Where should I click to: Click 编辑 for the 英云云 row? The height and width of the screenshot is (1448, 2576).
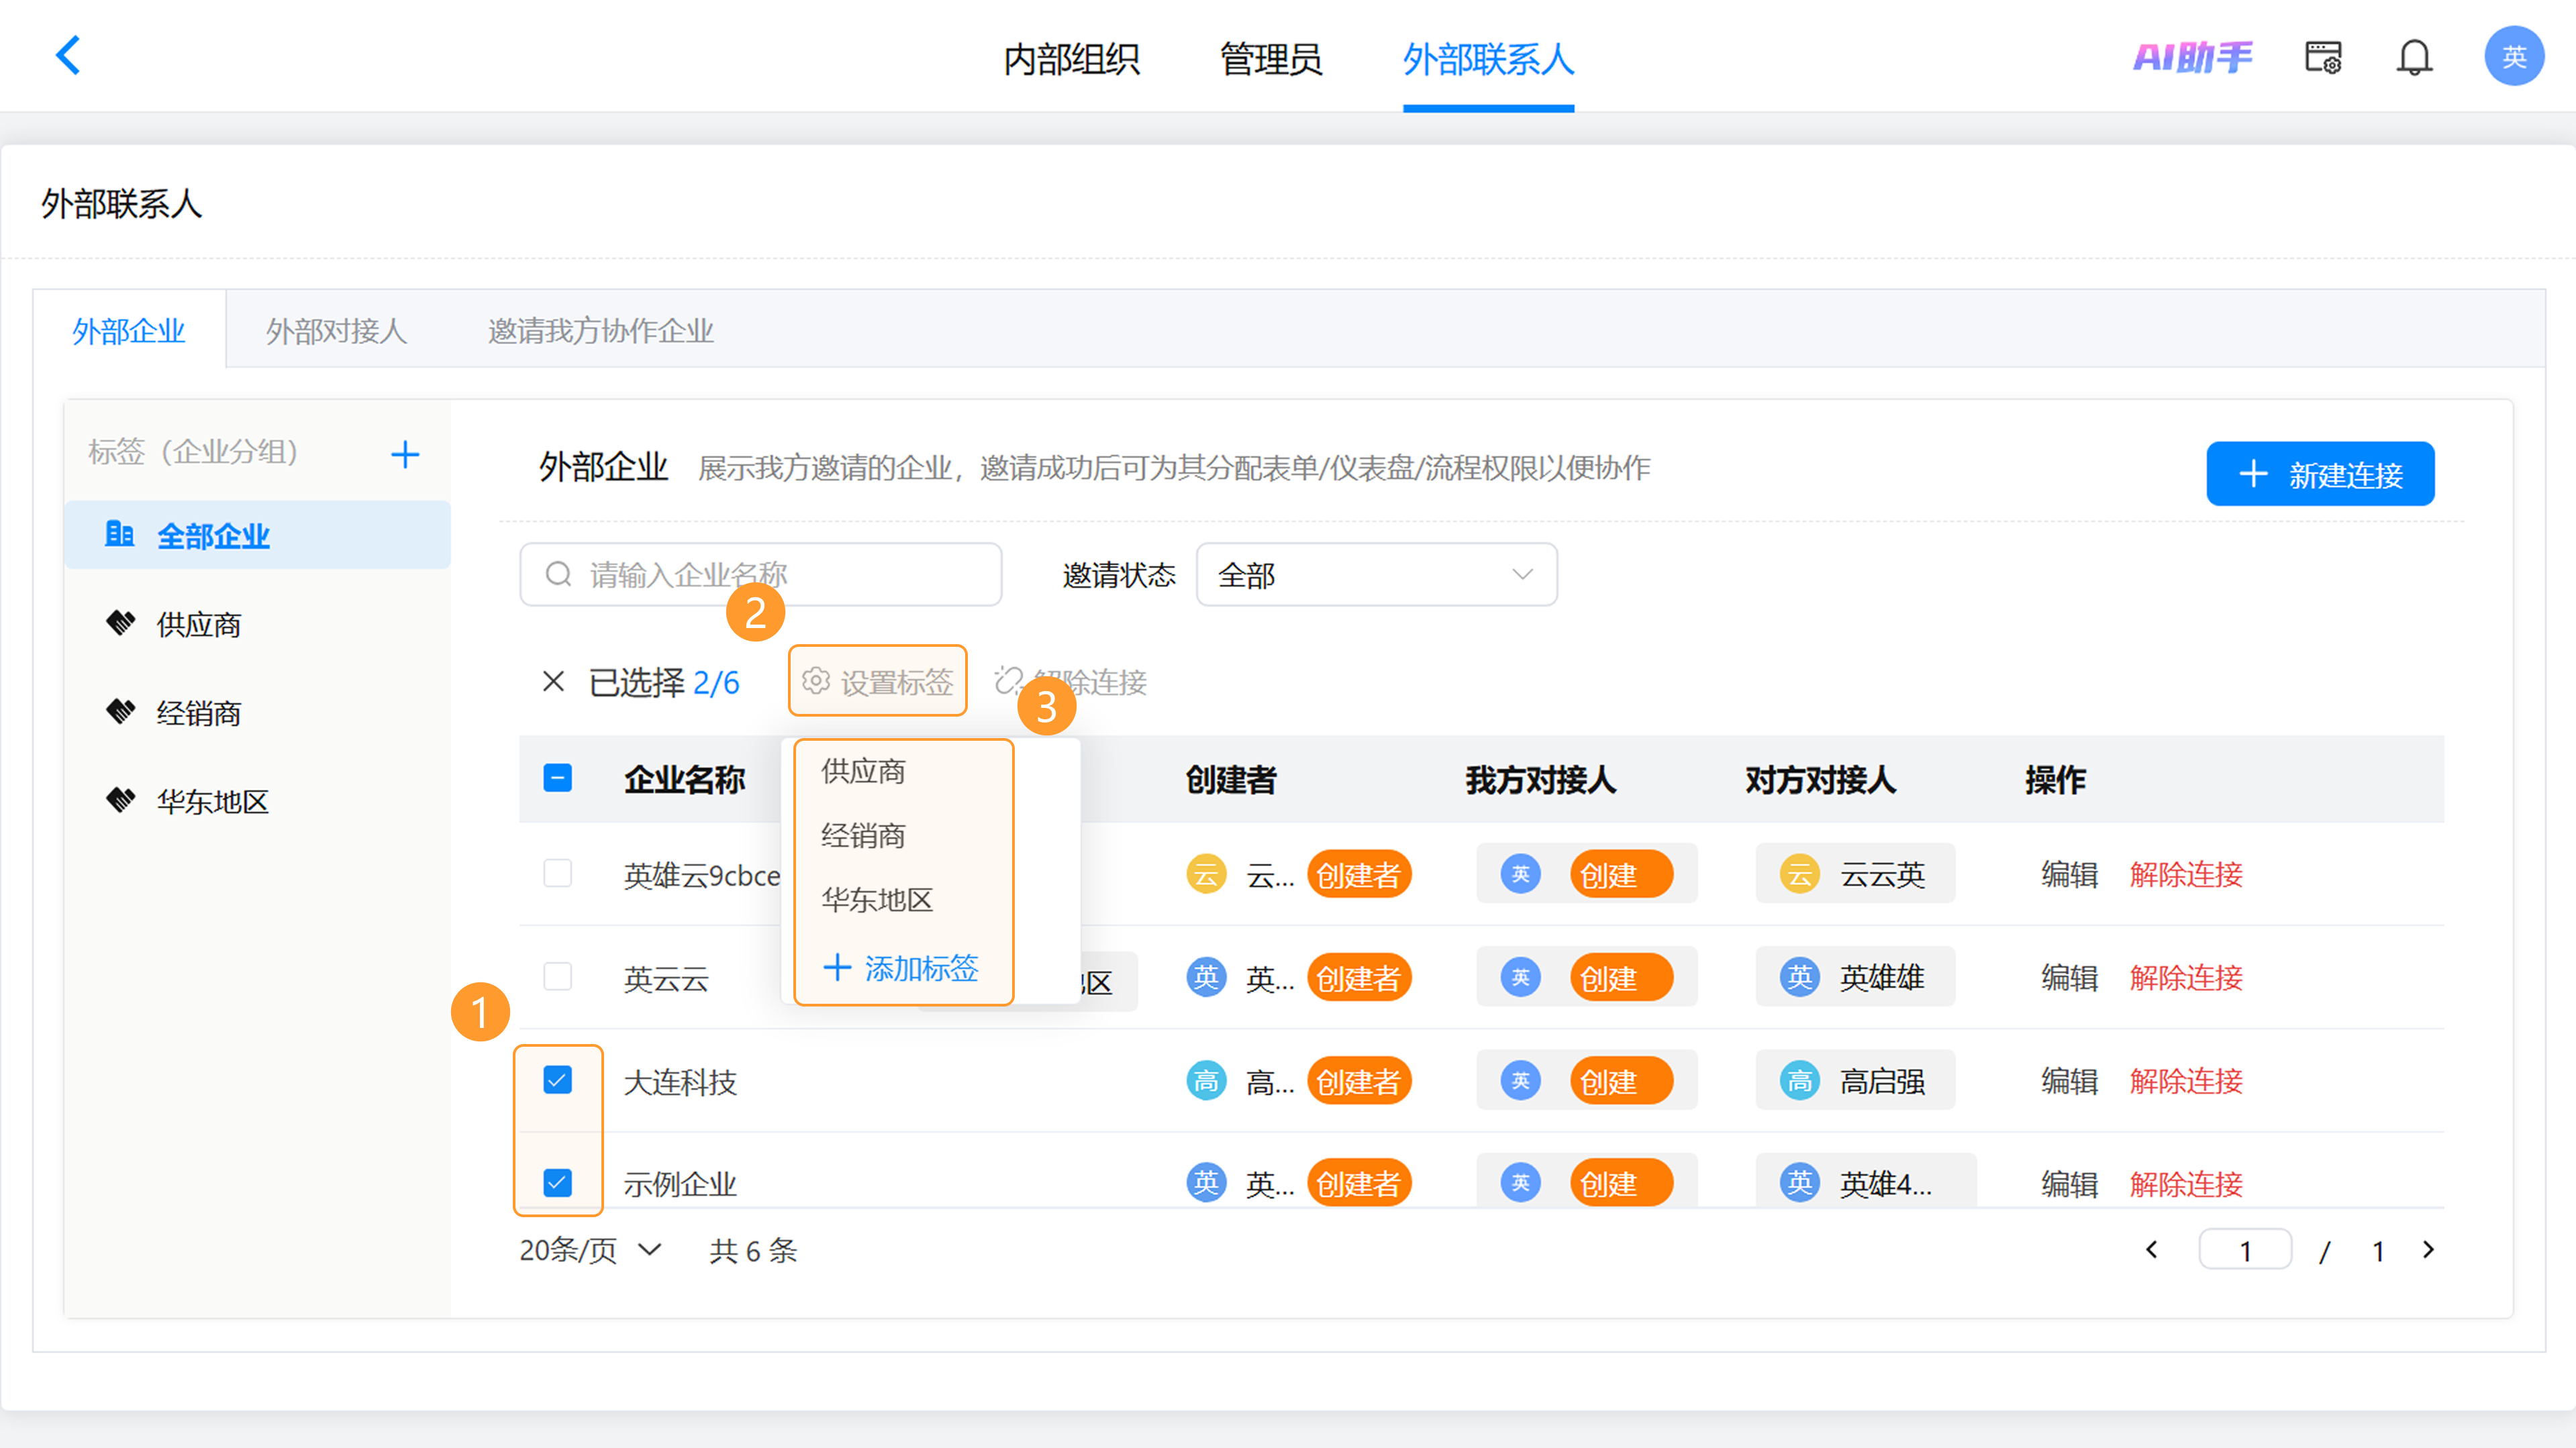(x=2069, y=977)
